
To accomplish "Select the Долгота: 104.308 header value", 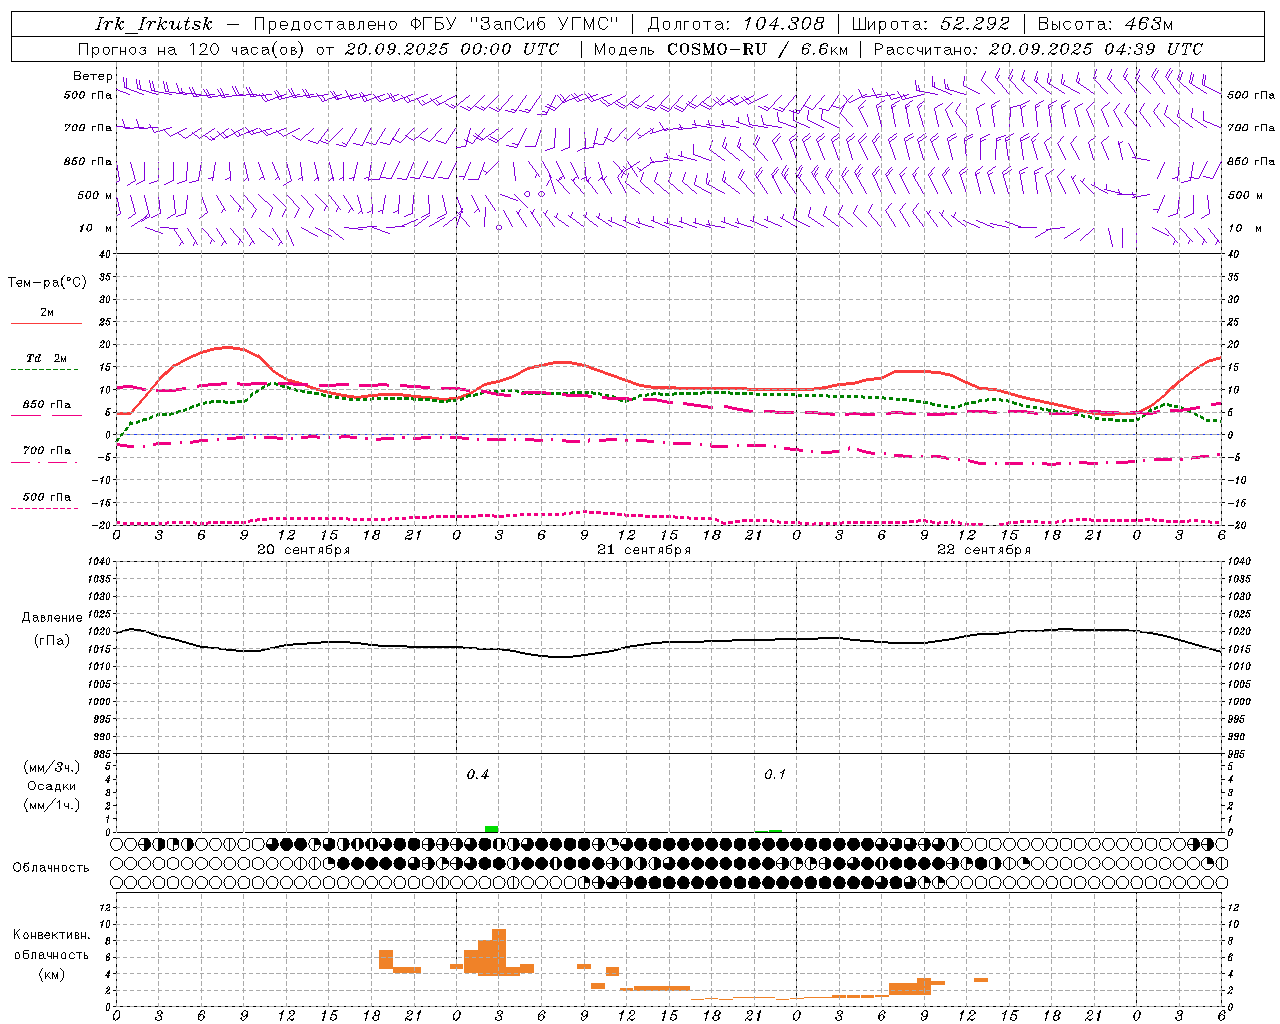I will 736,24.
